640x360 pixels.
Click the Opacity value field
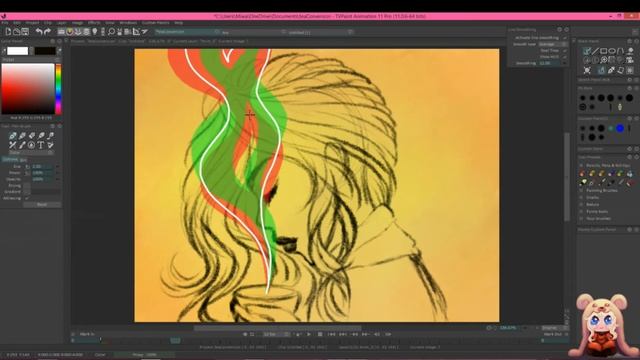tap(42, 179)
